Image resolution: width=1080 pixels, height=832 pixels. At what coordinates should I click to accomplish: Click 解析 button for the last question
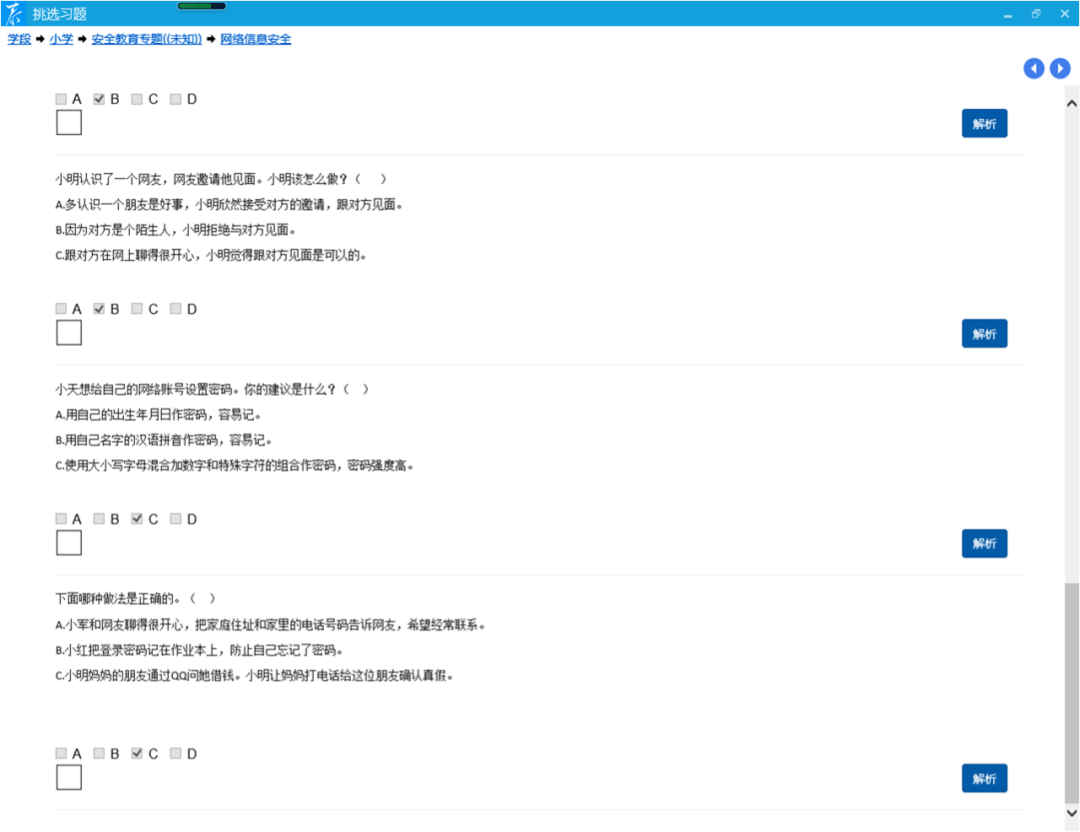tap(984, 779)
